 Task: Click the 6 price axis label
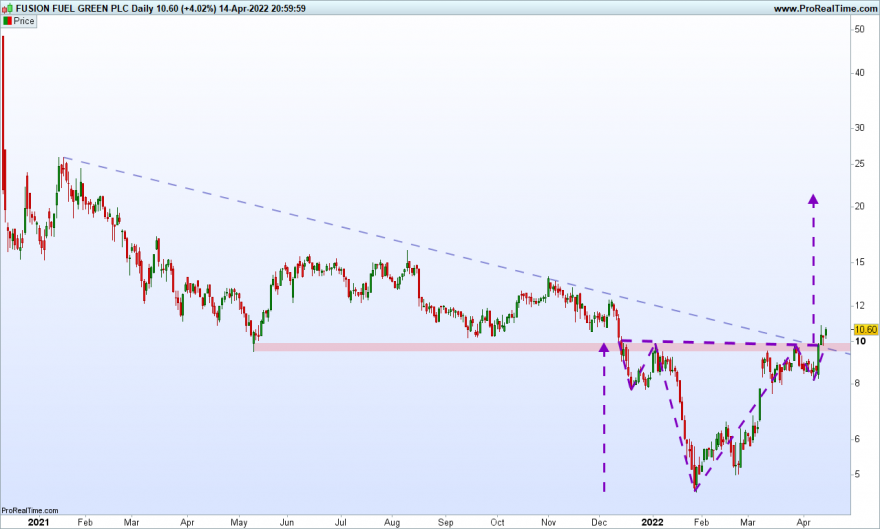click(857, 439)
